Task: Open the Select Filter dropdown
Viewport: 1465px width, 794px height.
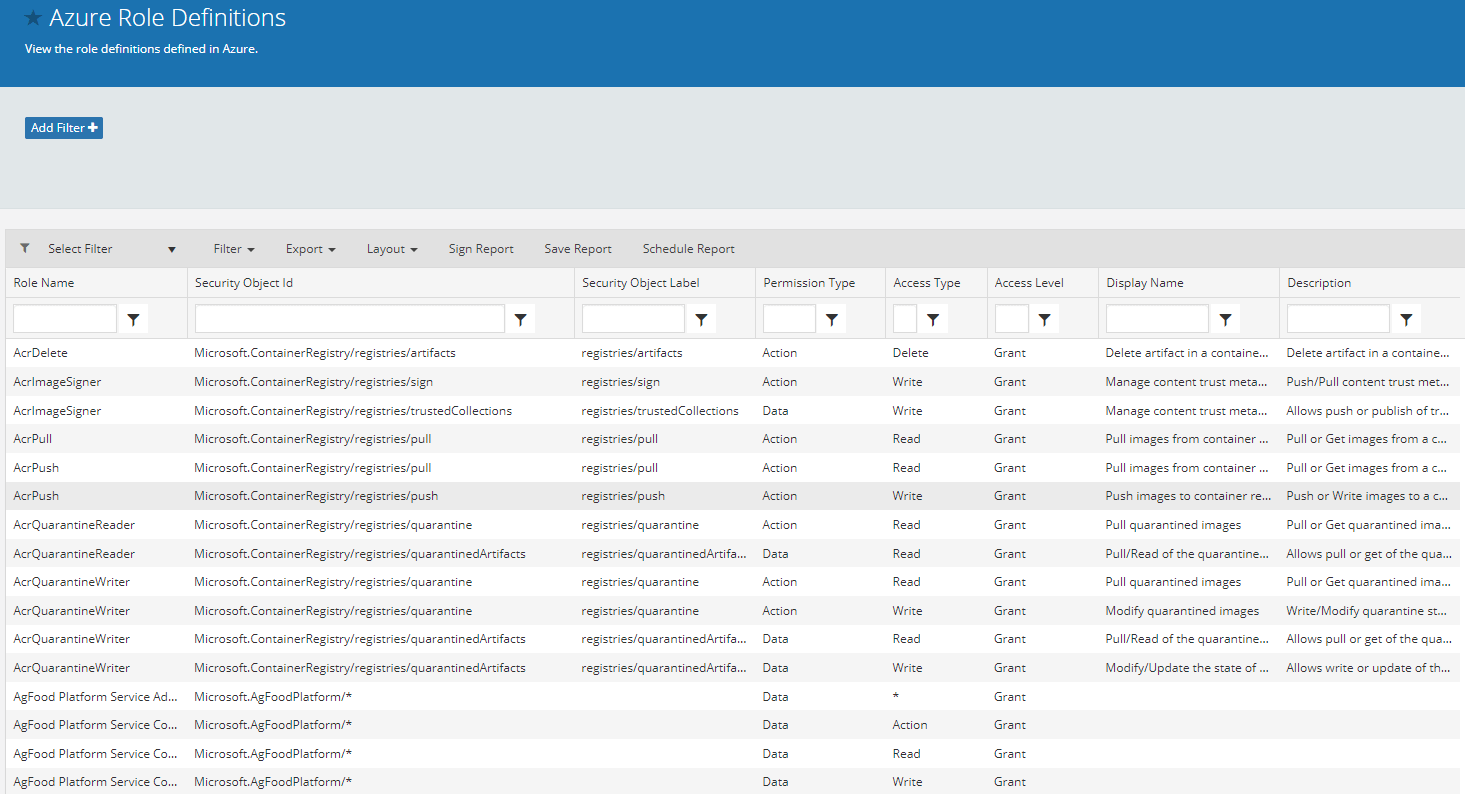Action: click(x=111, y=249)
